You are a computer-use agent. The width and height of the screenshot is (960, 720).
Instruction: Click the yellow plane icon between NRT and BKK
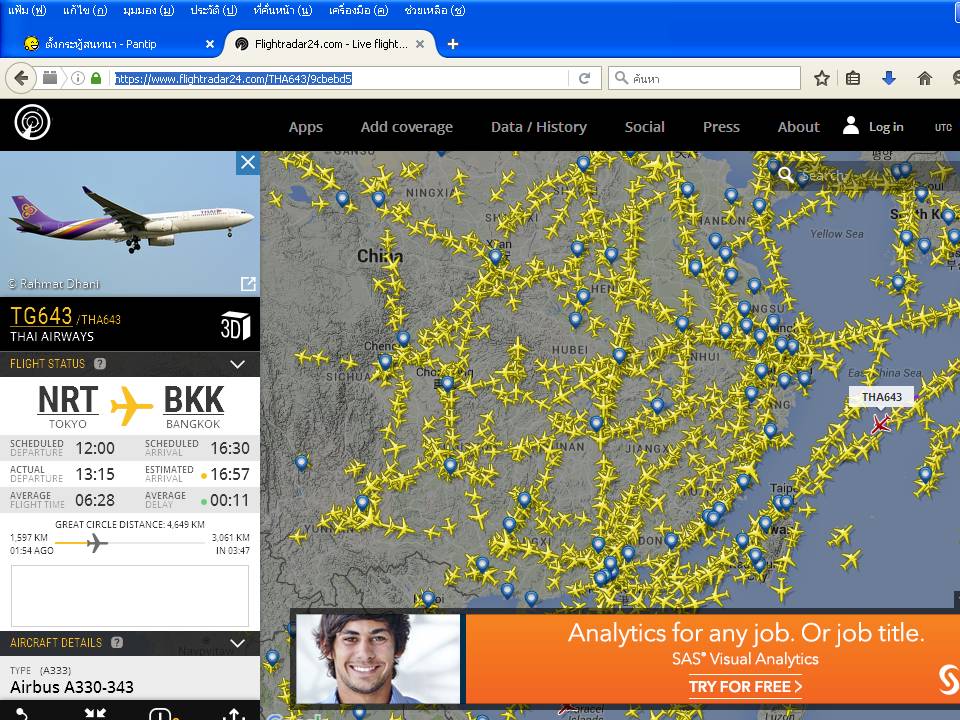[x=131, y=405]
